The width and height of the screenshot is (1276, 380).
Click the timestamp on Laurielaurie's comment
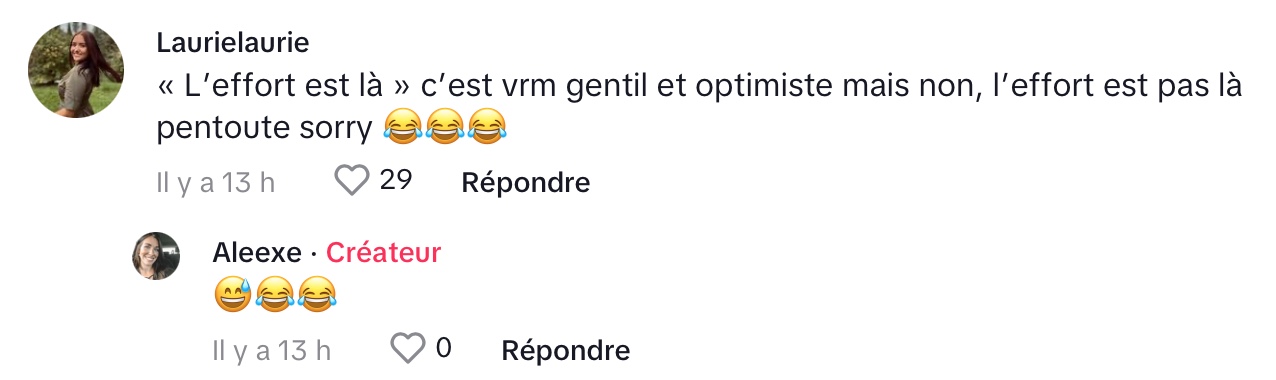(216, 183)
